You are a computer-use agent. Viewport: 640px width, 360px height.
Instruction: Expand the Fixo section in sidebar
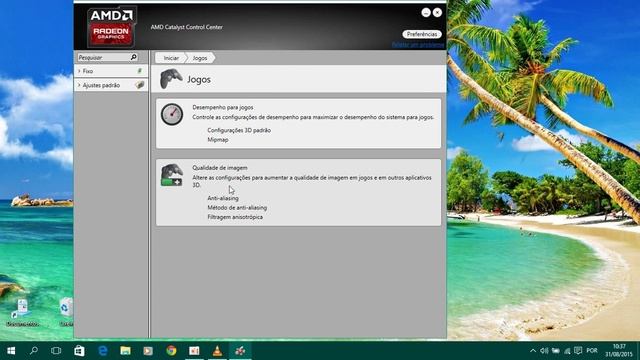point(111,71)
